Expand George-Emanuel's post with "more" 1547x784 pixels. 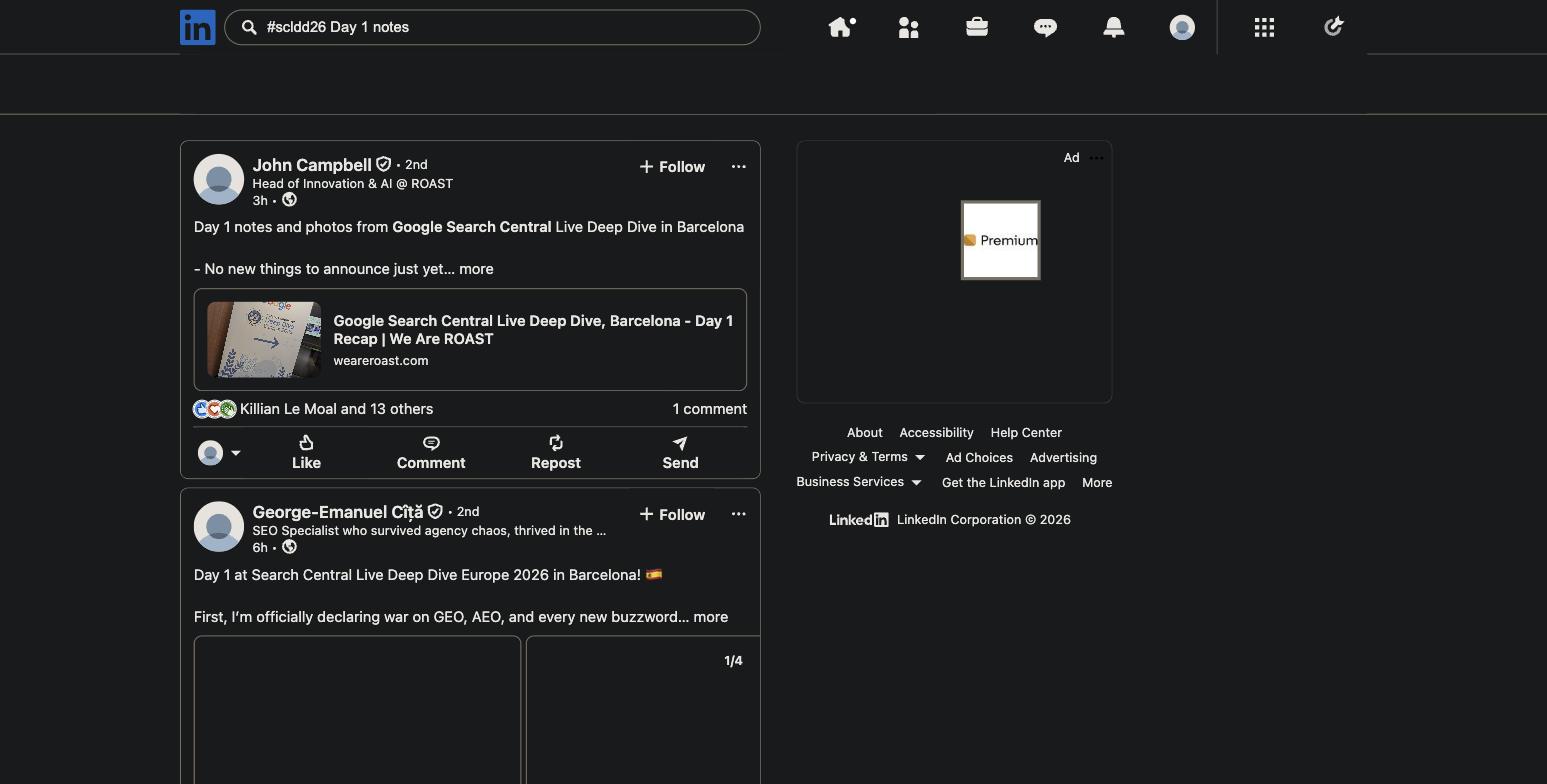coord(710,617)
